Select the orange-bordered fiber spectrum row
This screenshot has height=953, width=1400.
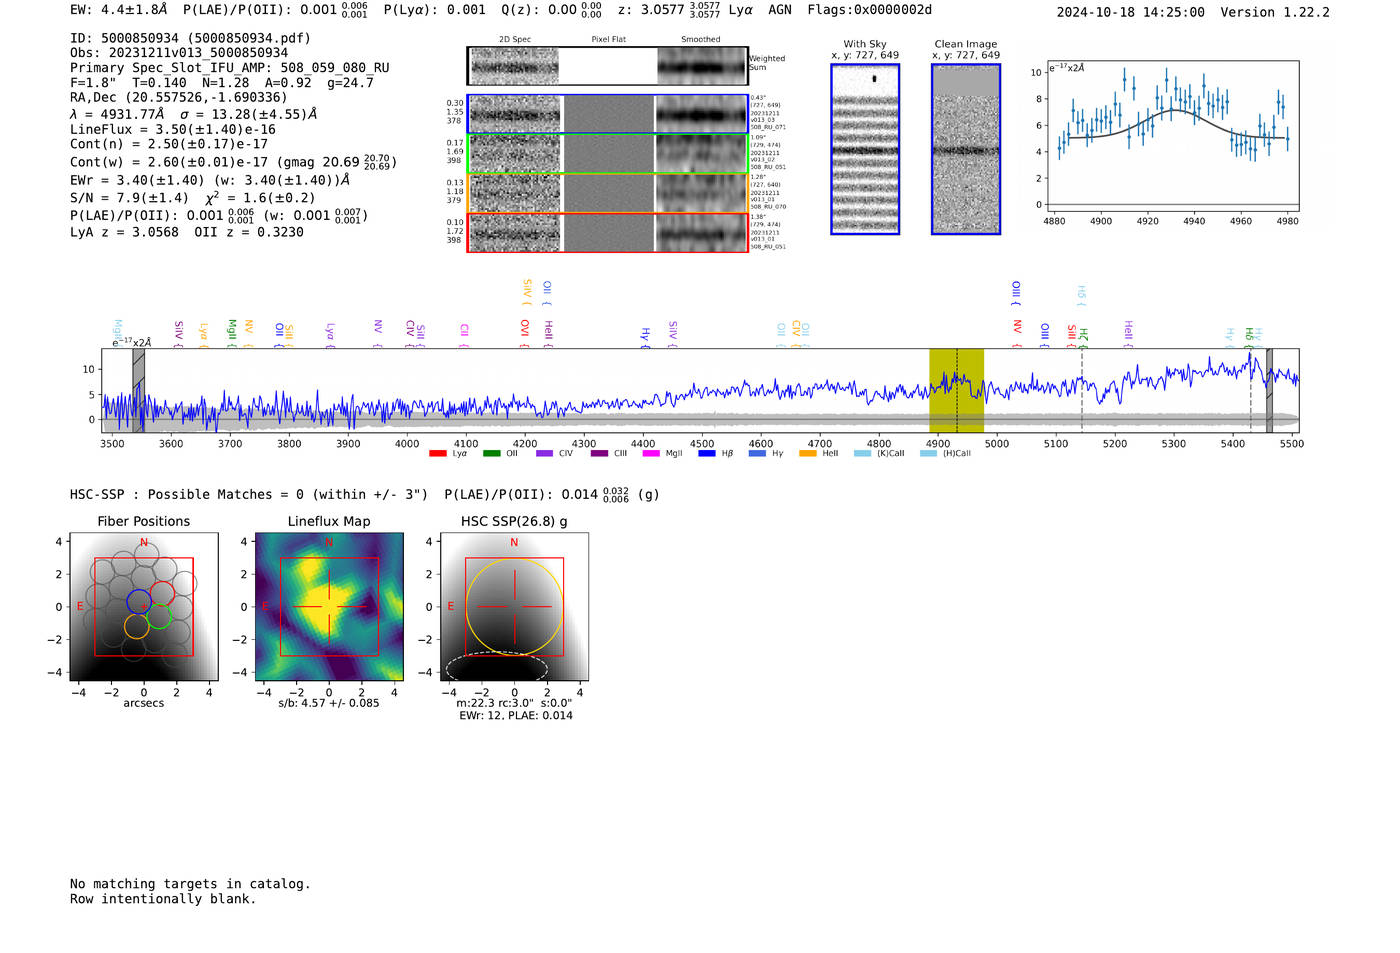click(608, 193)
